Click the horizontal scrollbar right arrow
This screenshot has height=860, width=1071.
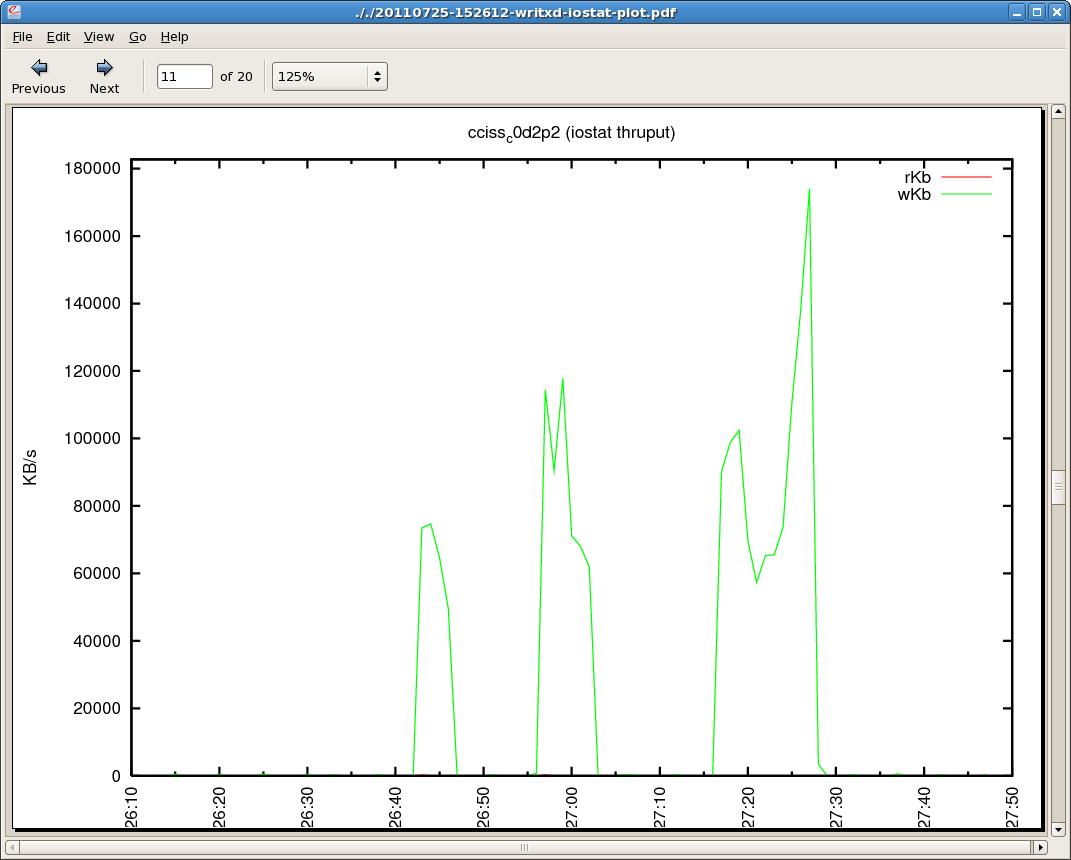point(1040,848)
